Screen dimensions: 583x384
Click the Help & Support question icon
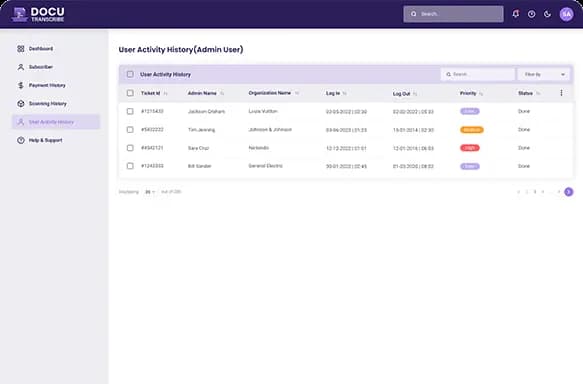click(21, 140)
